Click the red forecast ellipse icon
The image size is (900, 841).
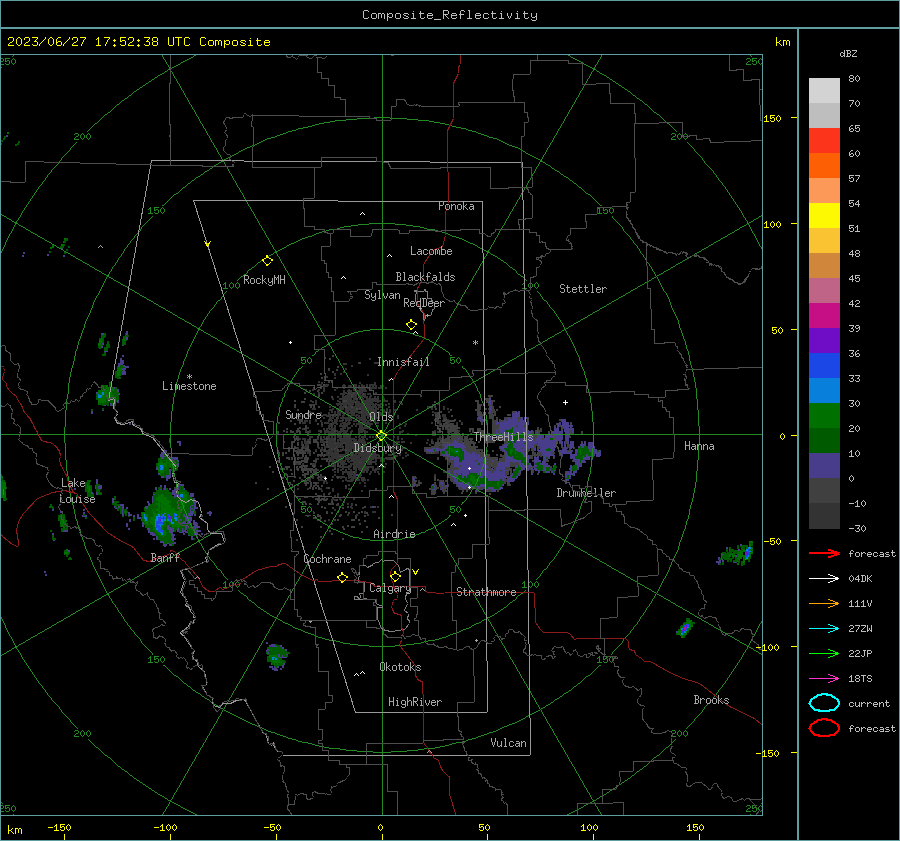(x=824, y=728)
